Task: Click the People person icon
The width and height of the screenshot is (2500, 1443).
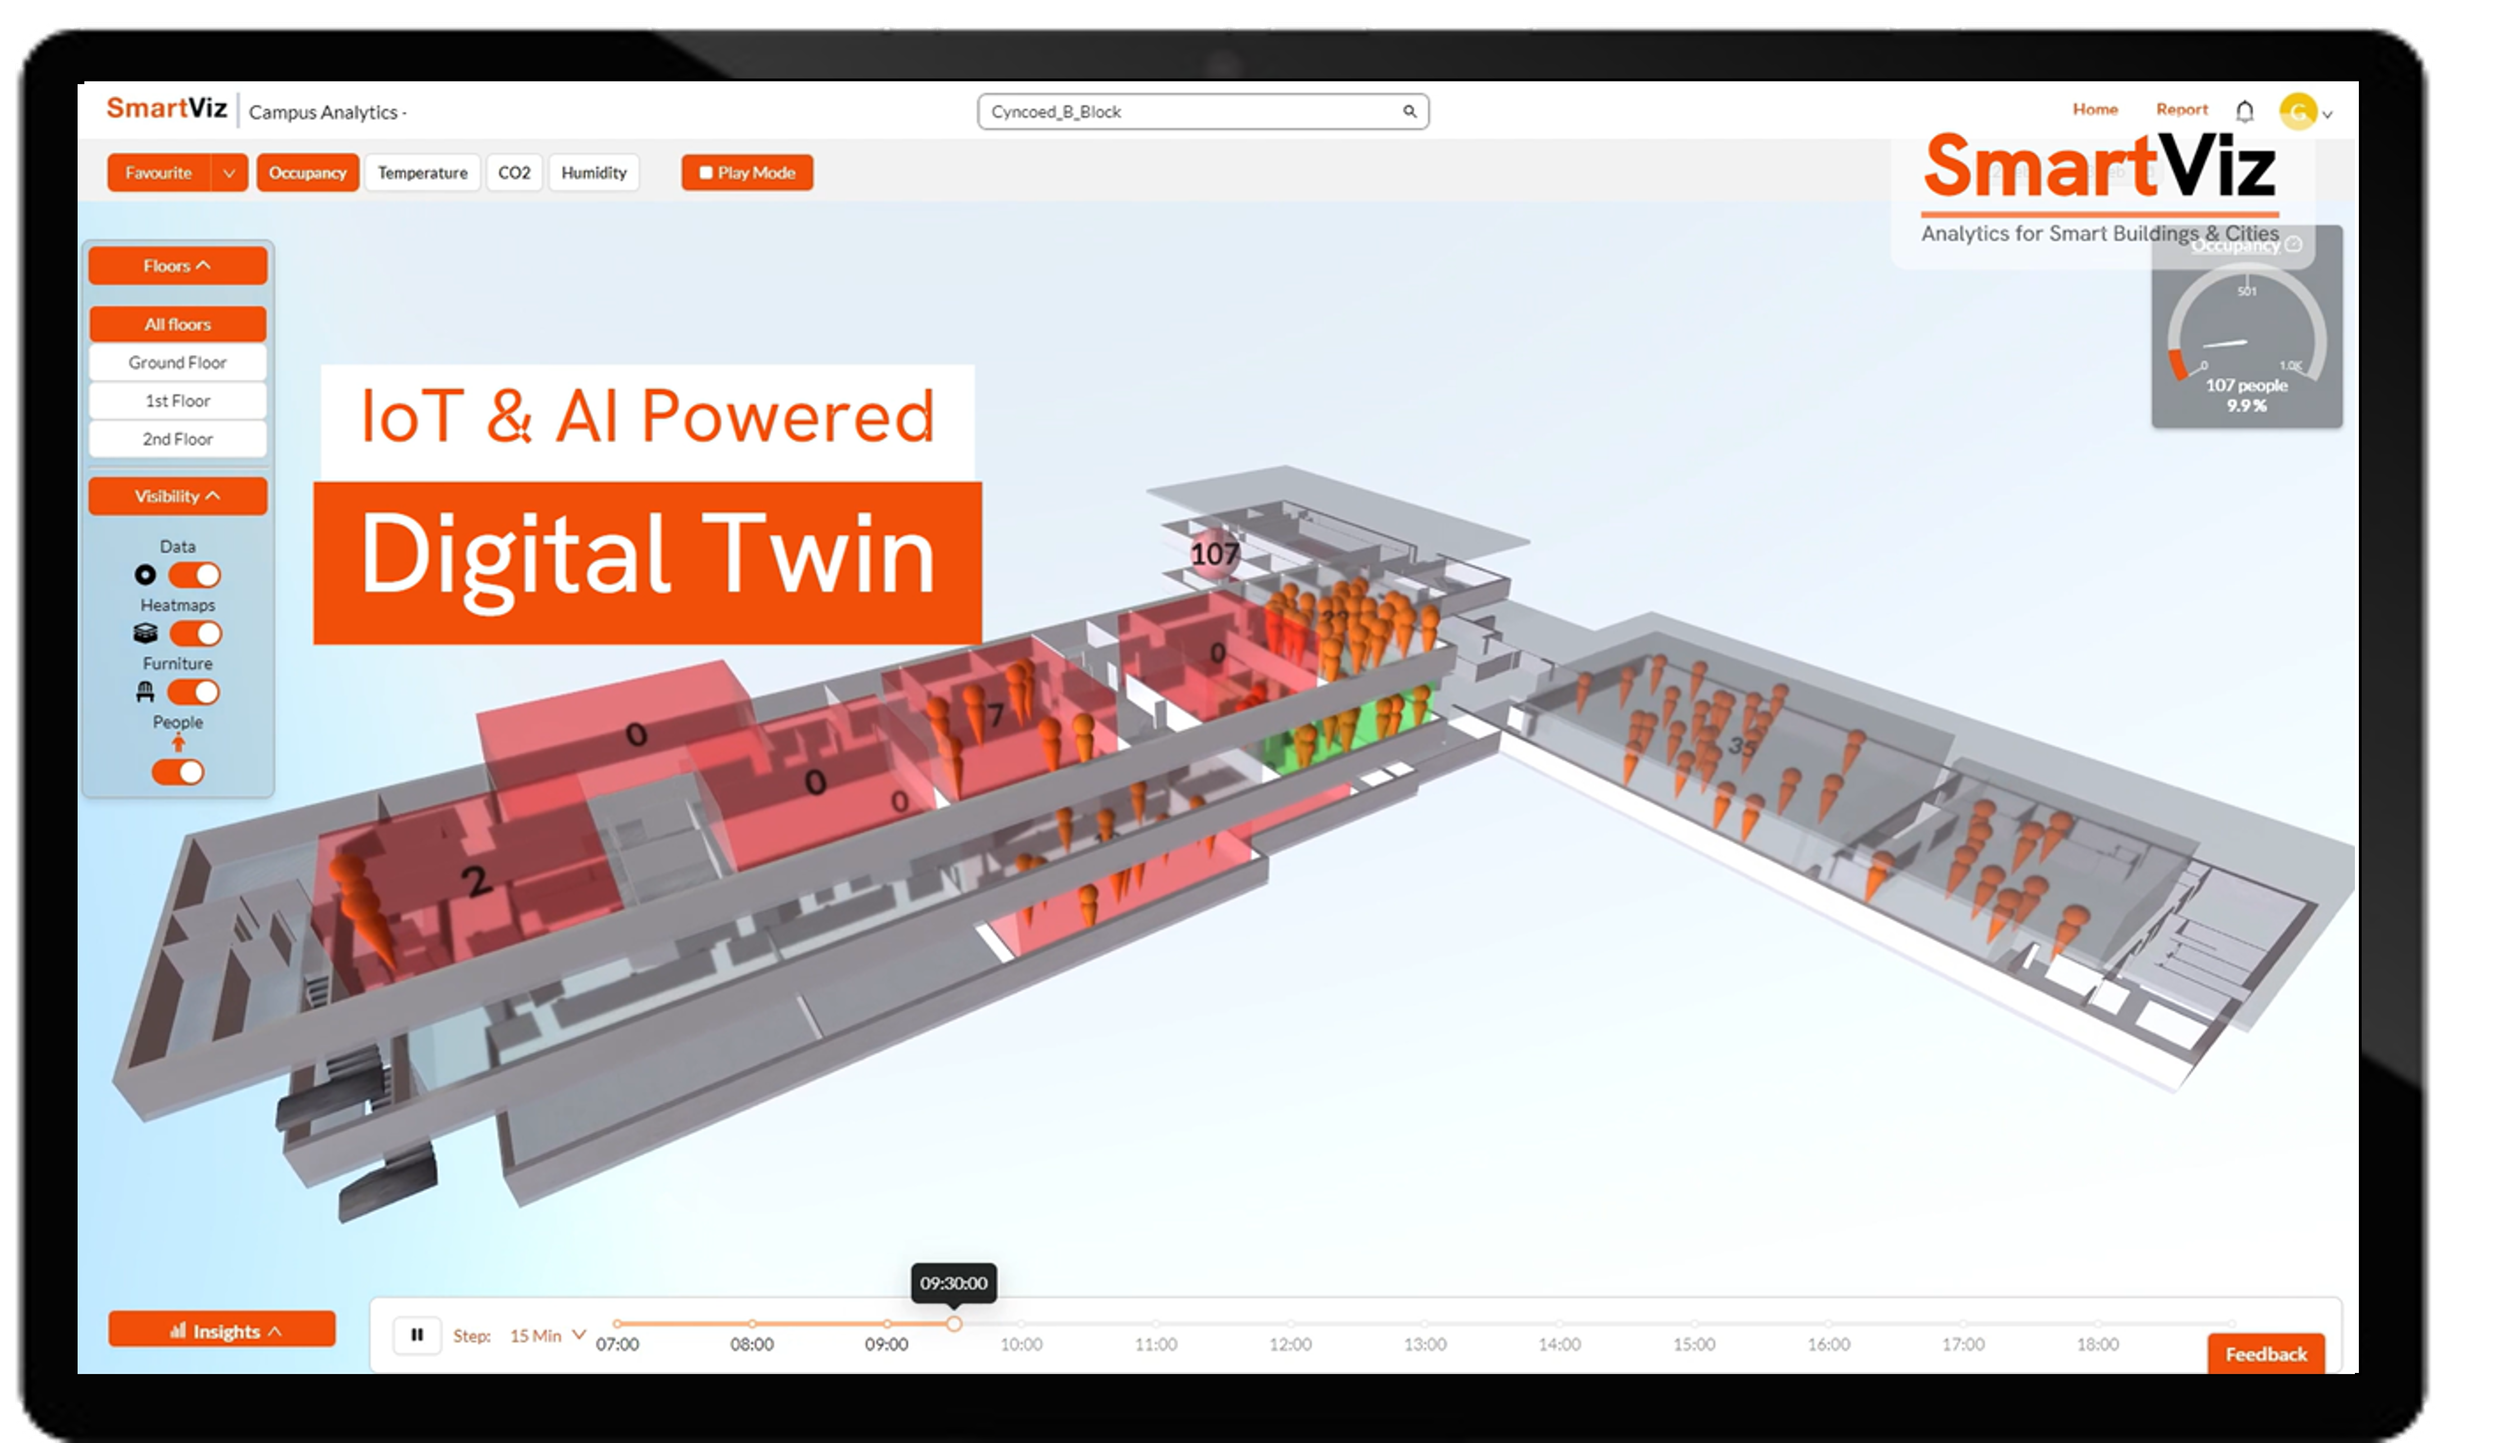Action: click(x=177, y=745)
